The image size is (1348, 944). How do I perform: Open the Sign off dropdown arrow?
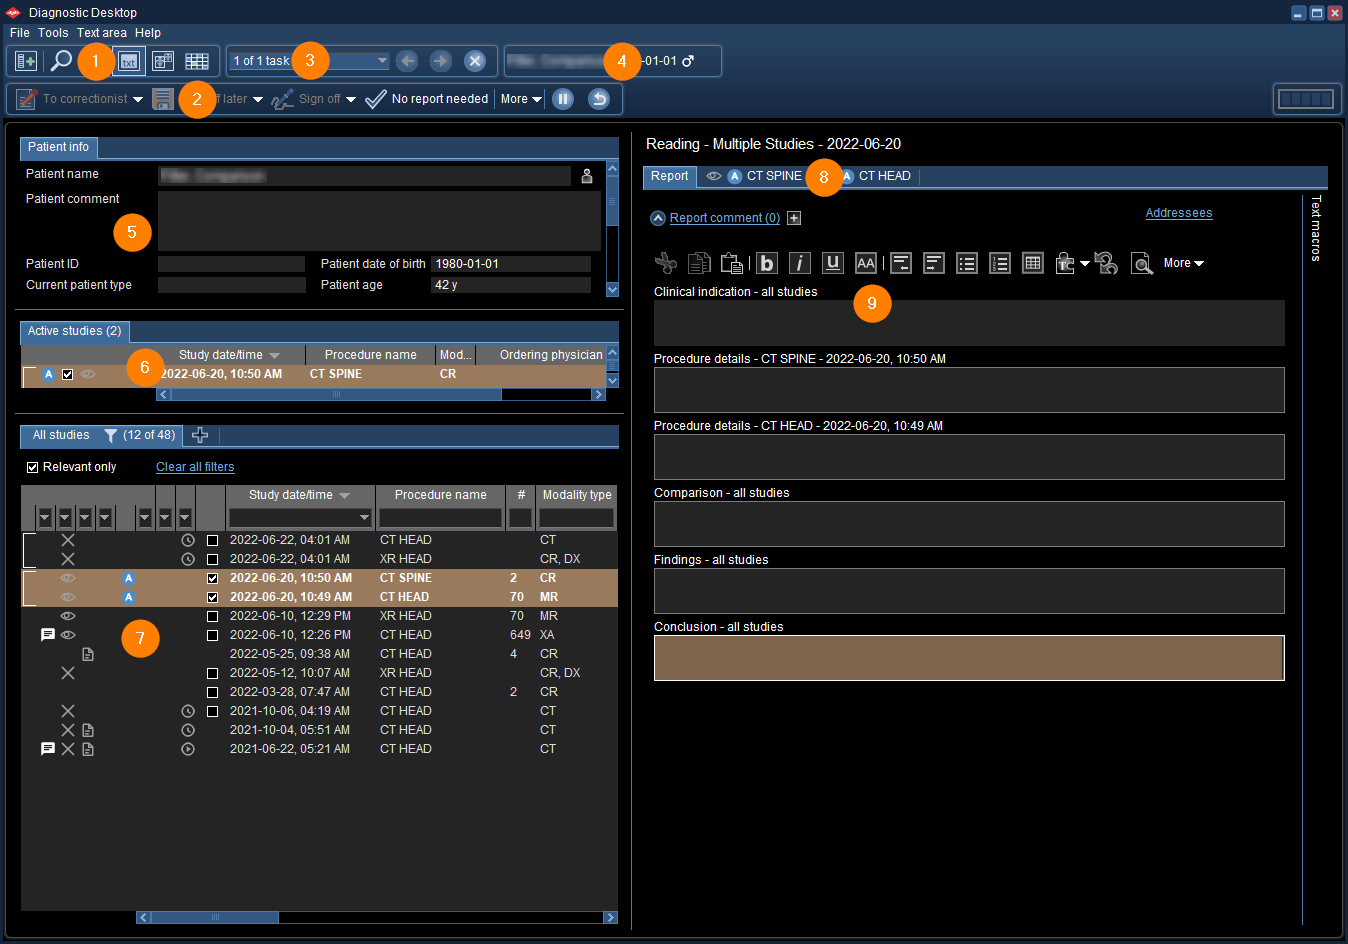click(351, 99)
